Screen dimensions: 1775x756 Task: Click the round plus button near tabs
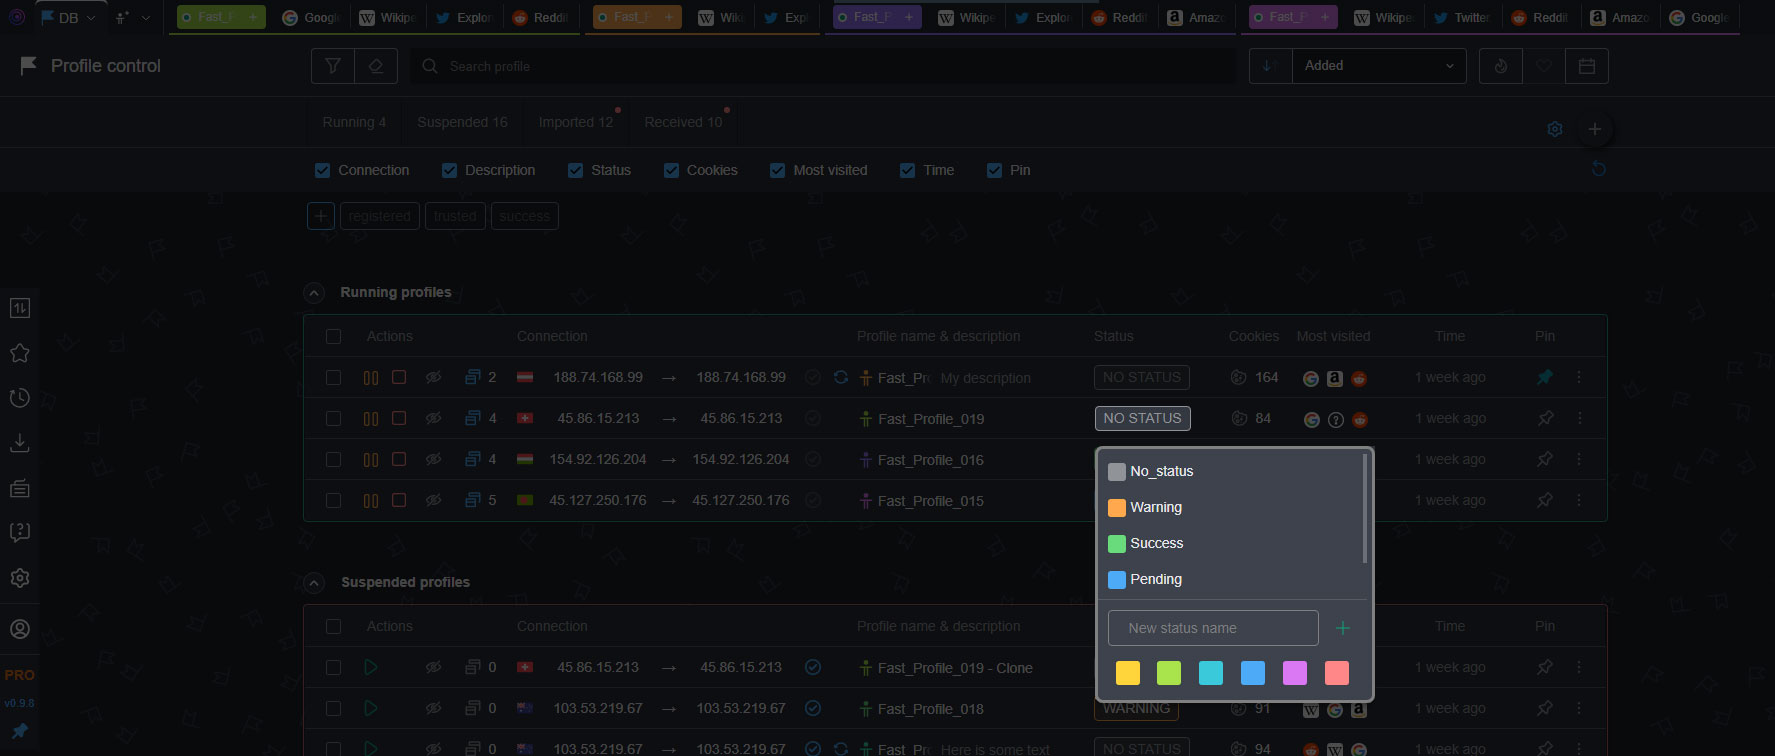tap(1595, 129)
